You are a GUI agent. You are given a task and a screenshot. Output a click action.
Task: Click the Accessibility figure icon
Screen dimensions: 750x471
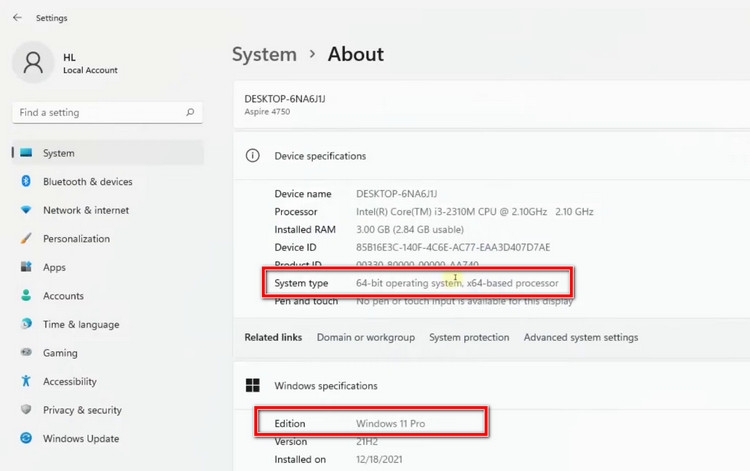tap(26, 381)
